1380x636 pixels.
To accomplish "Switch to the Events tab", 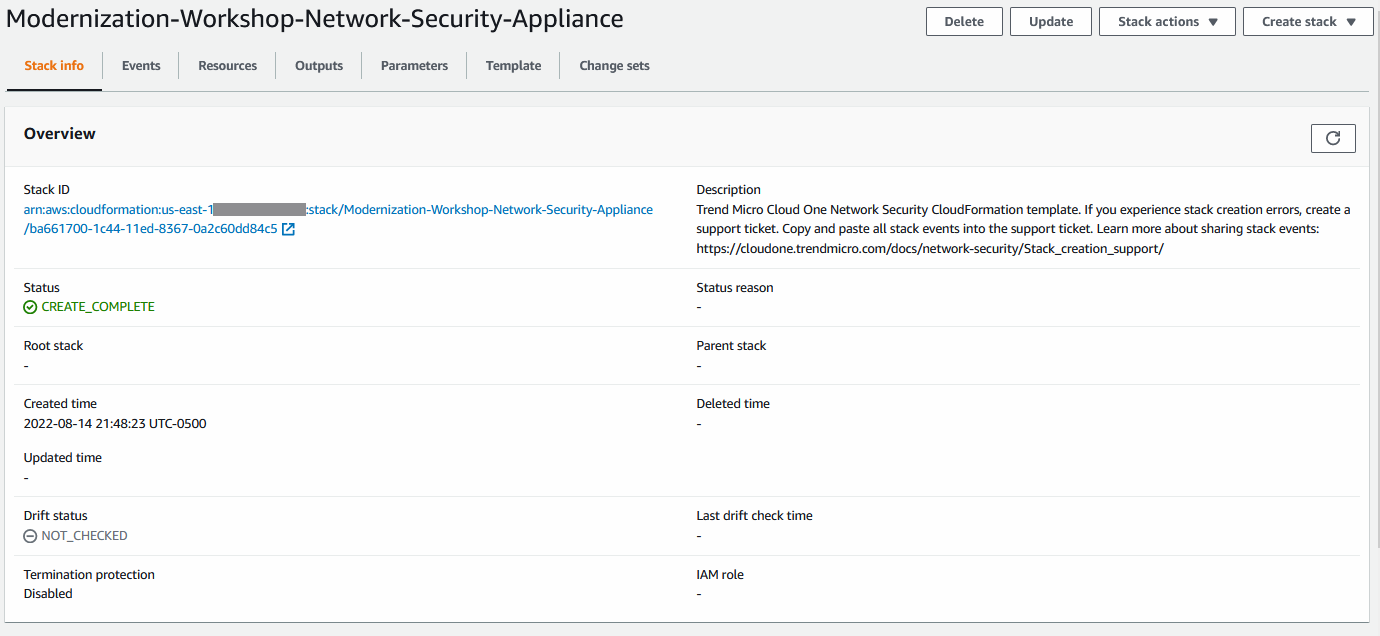I will (141, 66).
